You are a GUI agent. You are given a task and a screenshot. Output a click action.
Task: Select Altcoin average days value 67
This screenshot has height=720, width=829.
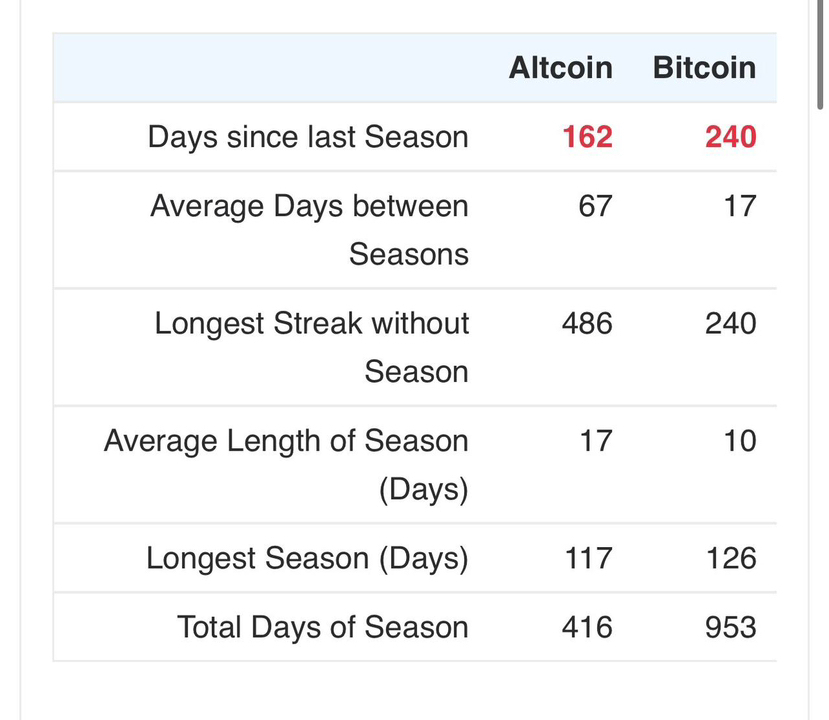pyautogui.click(x=595, y=206)
